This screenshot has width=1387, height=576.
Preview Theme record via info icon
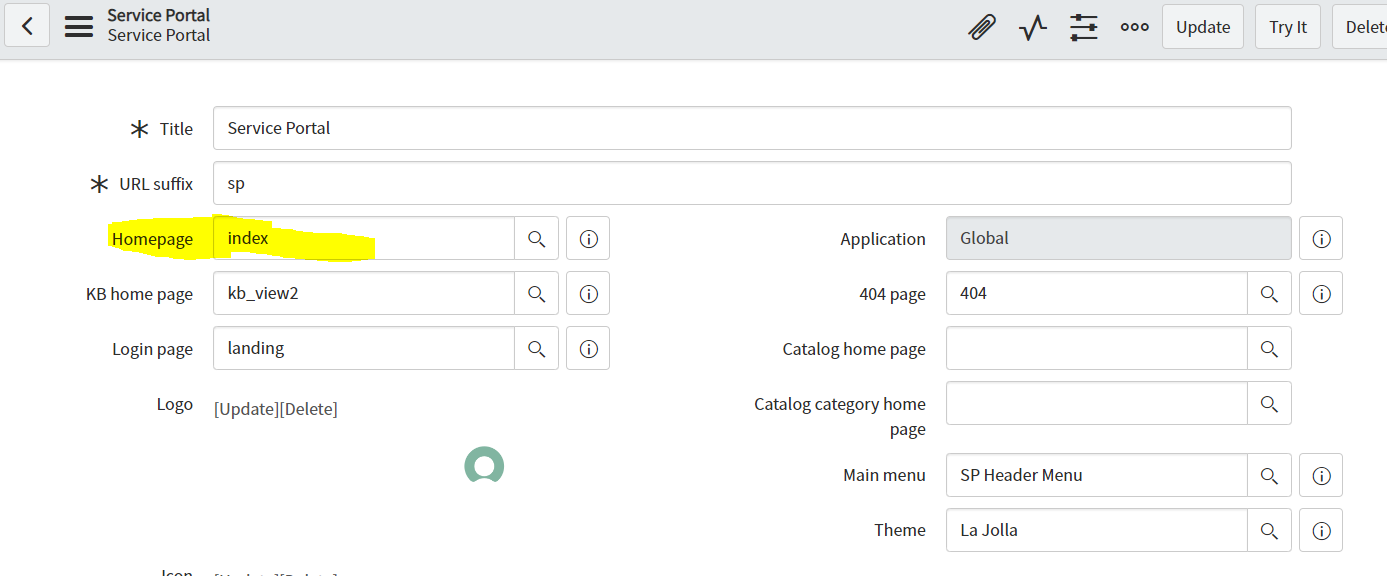click(x=1321, y=530)
